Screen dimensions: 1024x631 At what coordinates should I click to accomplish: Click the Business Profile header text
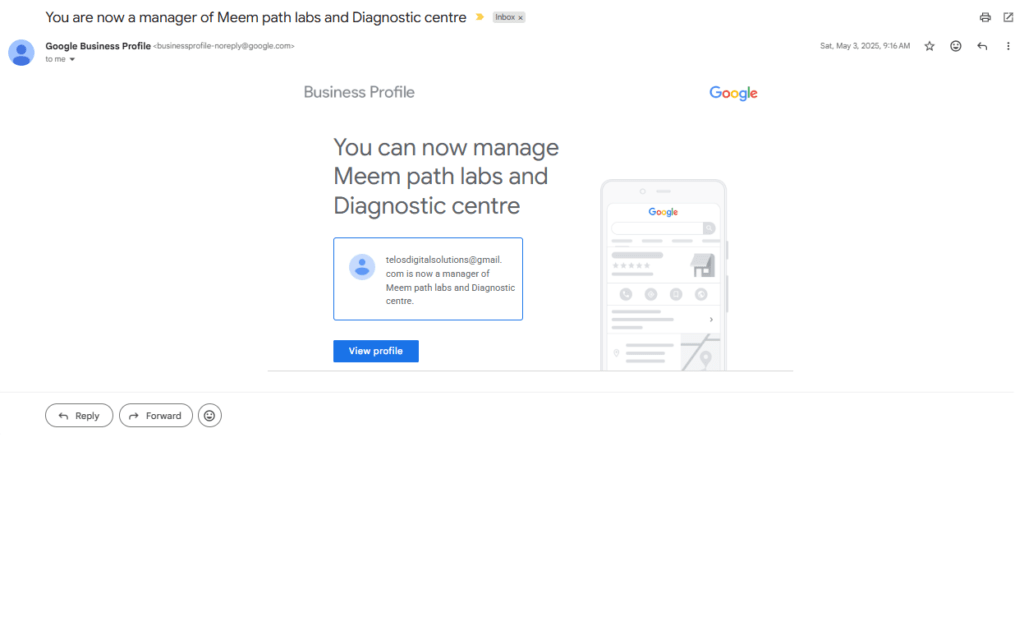[x=359, y=92]
